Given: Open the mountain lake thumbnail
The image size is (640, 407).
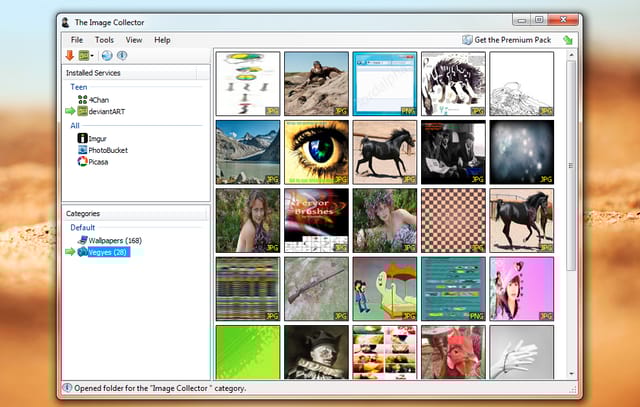Looking at the screenshot, I should (248, 152).
